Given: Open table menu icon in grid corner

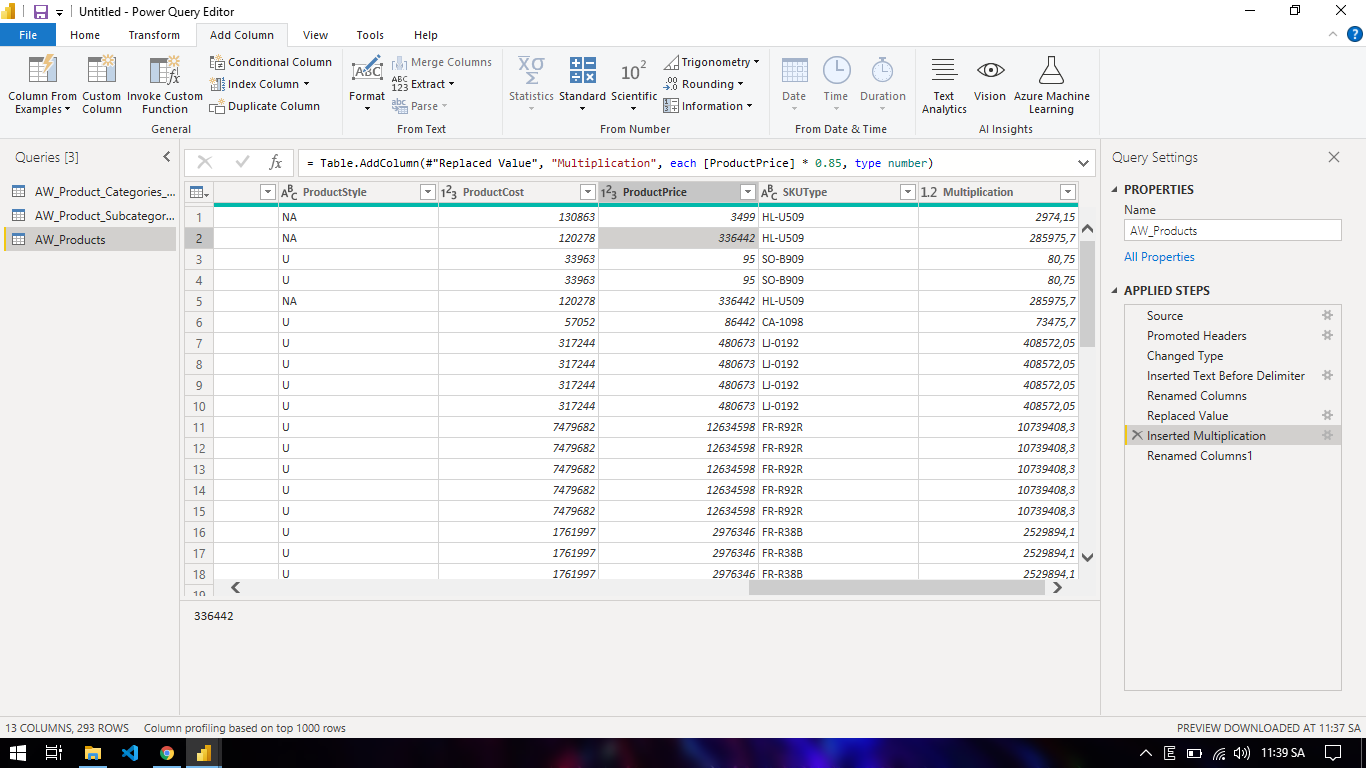Looking at the screenshot, I should [x=199, y=192].
